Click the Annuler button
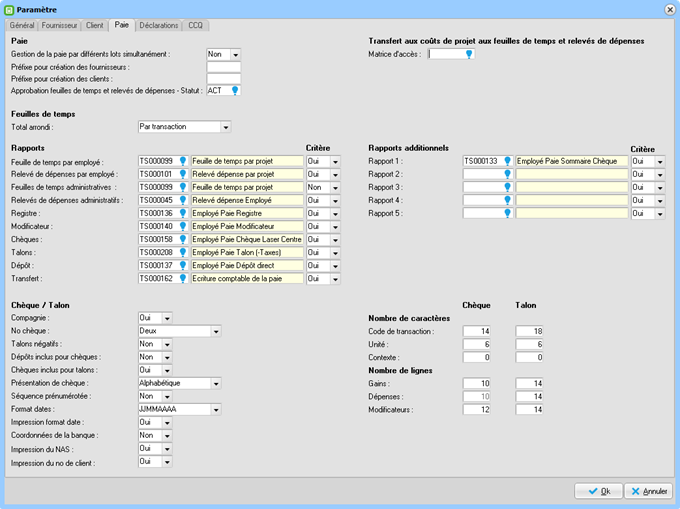The height and width of the screenshot is (509, 680). (649, 491)
